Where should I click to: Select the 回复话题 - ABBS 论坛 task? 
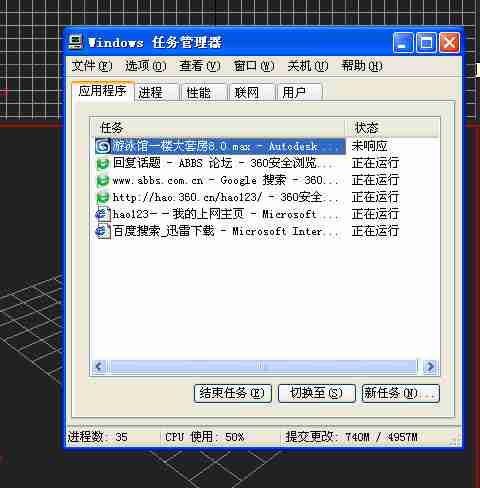220,163
